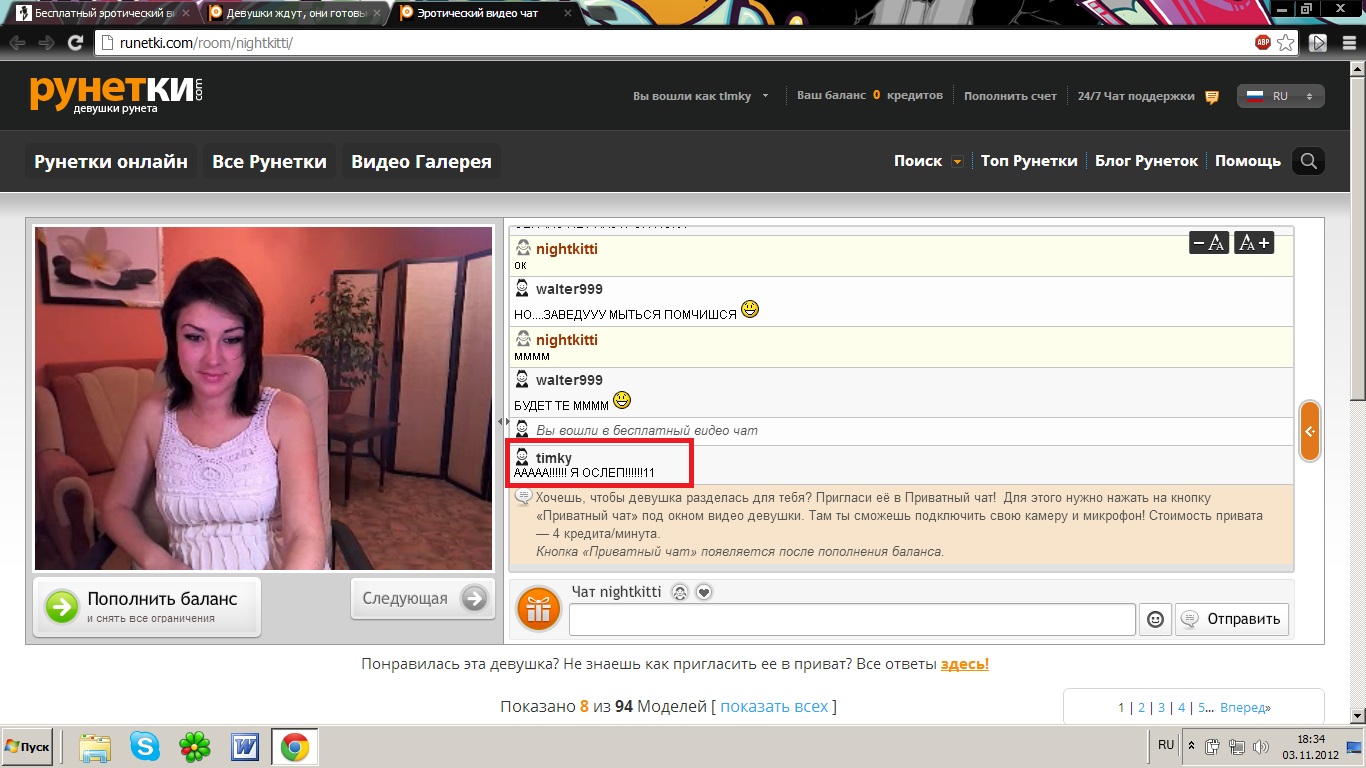
Task: Click the Следующая next model button
Action: pos(422,598)
